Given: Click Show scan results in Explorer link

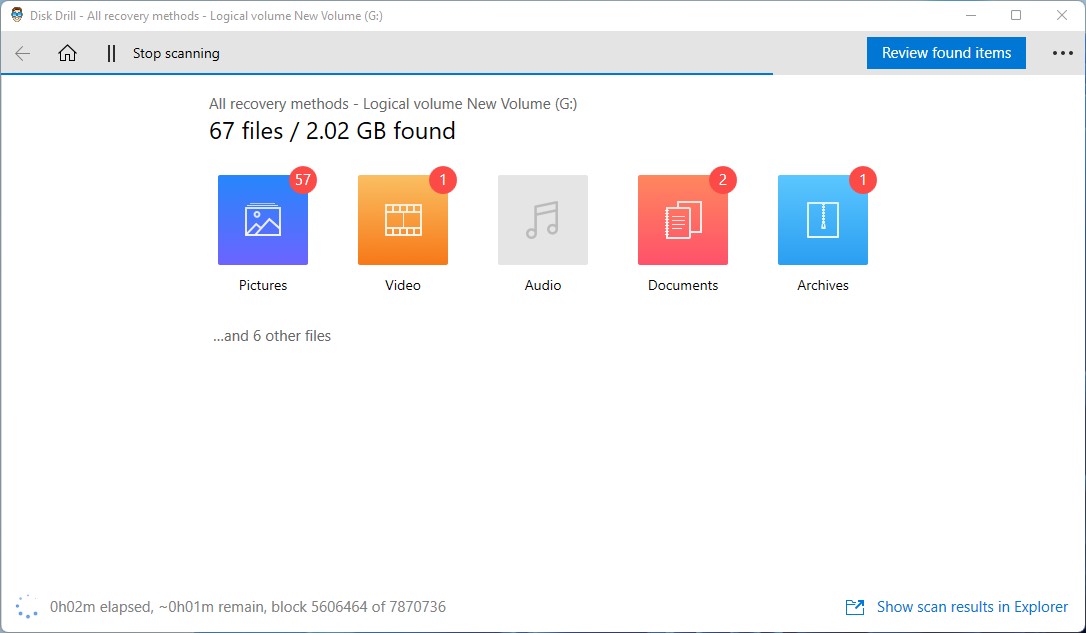Looking at the screenshot, I should [972, 607].
